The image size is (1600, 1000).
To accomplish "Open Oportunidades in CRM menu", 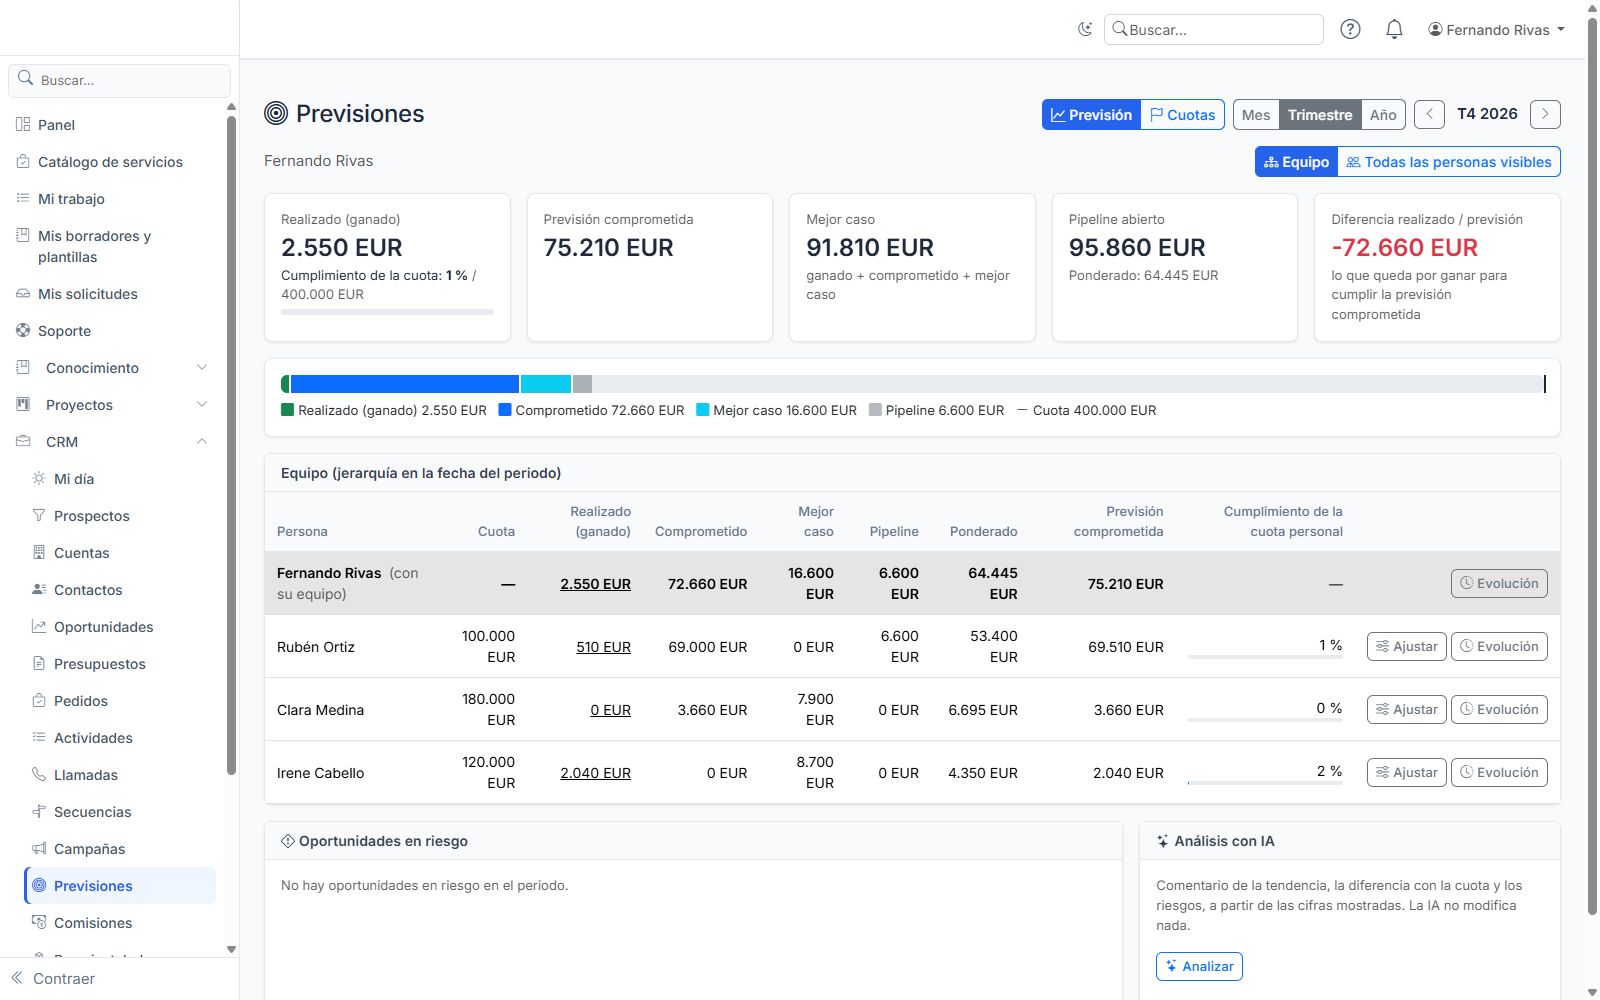I will point(120,627).
